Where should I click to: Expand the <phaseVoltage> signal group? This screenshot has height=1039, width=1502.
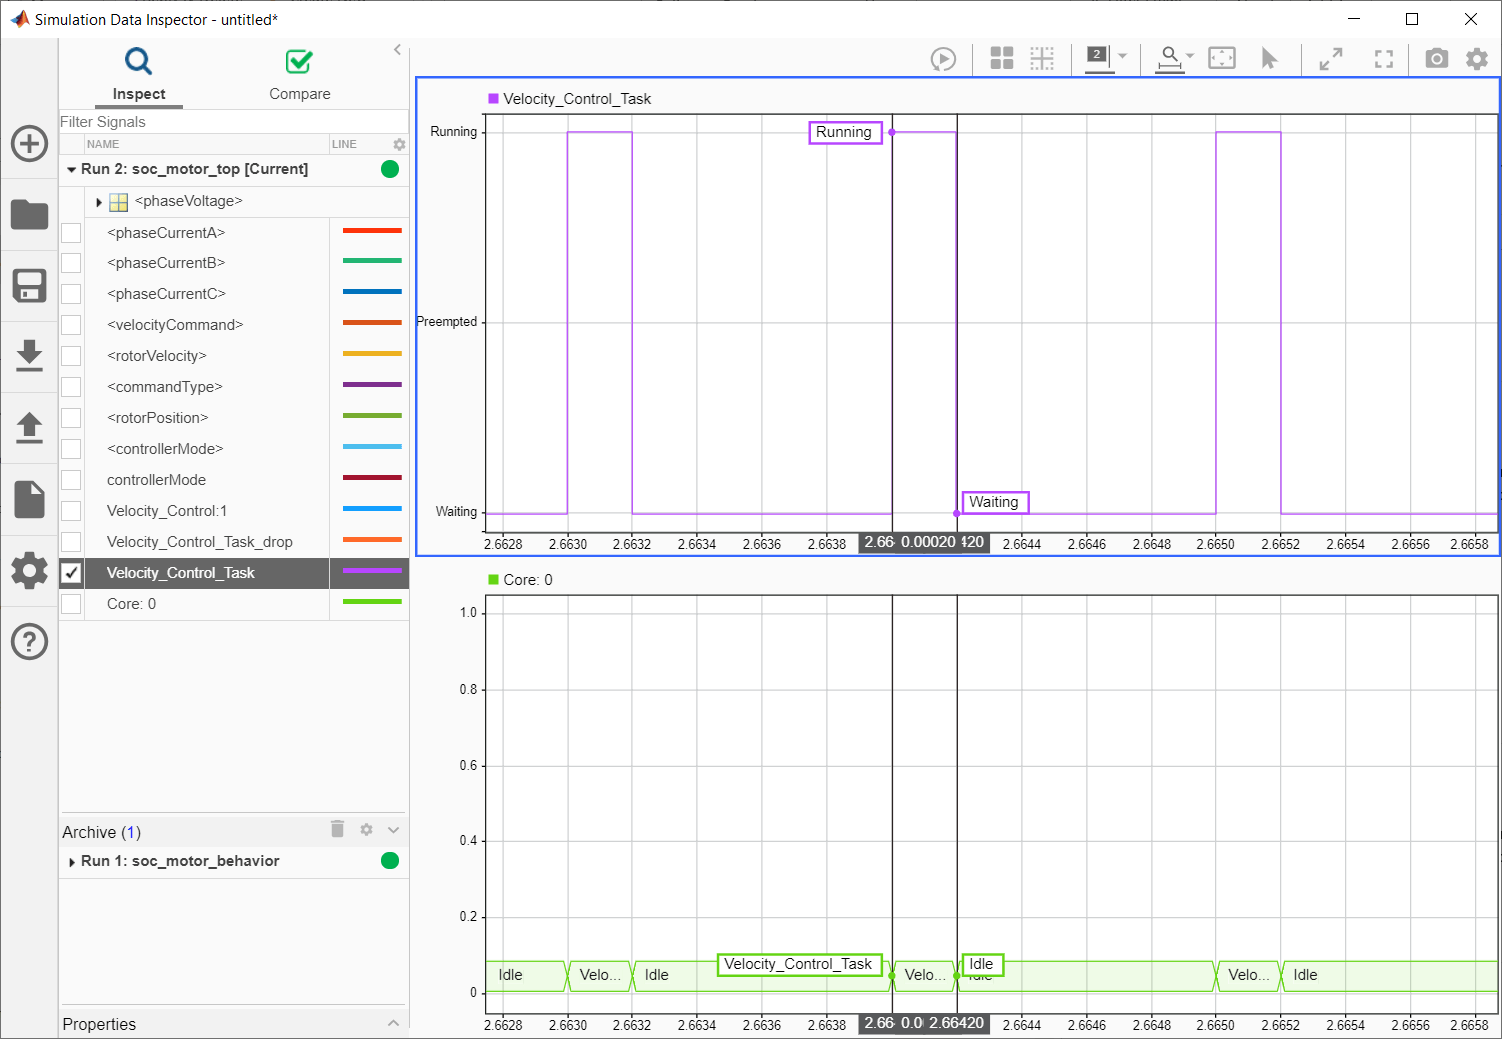pos(99,202)
